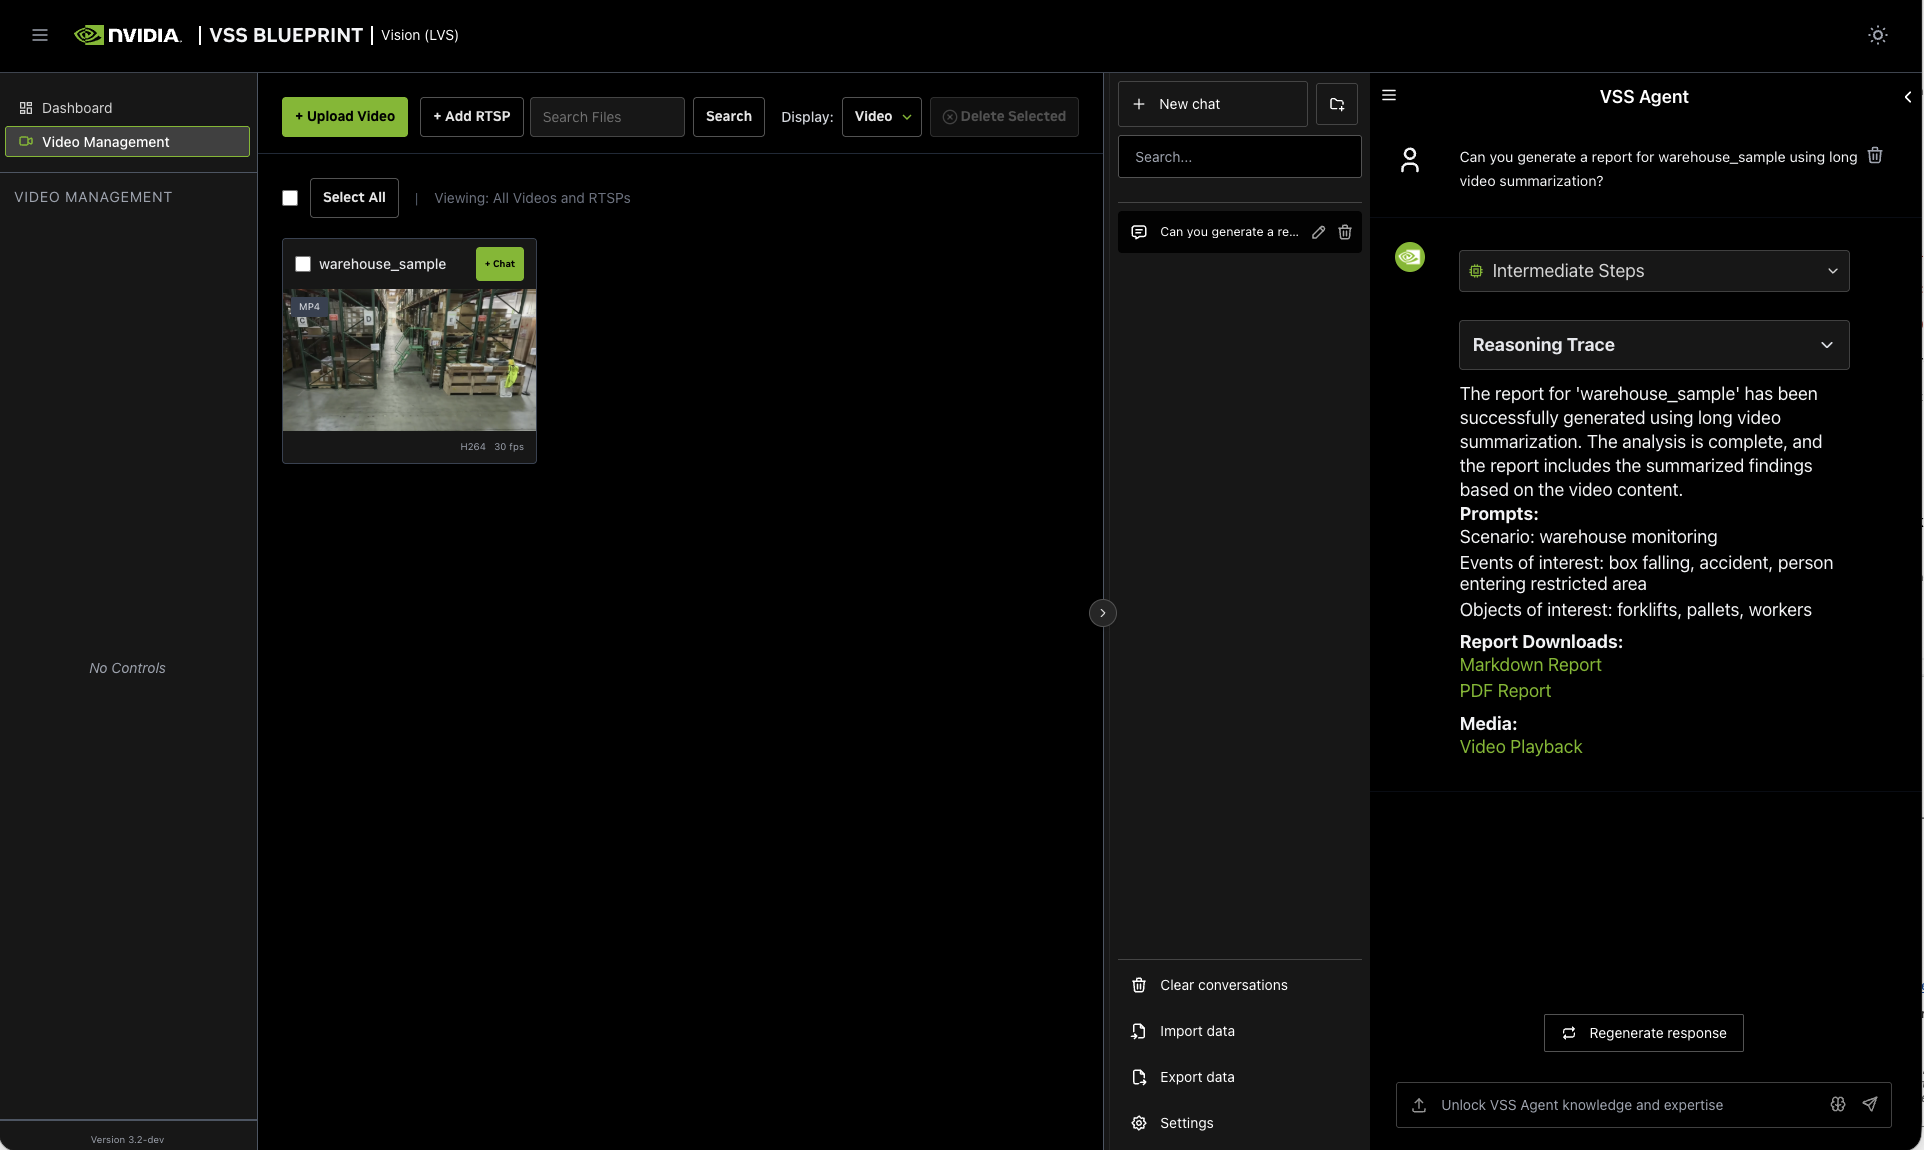The height and width of the screenshot is (1150, 1924).
Task: Send message with paper plane icon
Action: point(1870,1105)
